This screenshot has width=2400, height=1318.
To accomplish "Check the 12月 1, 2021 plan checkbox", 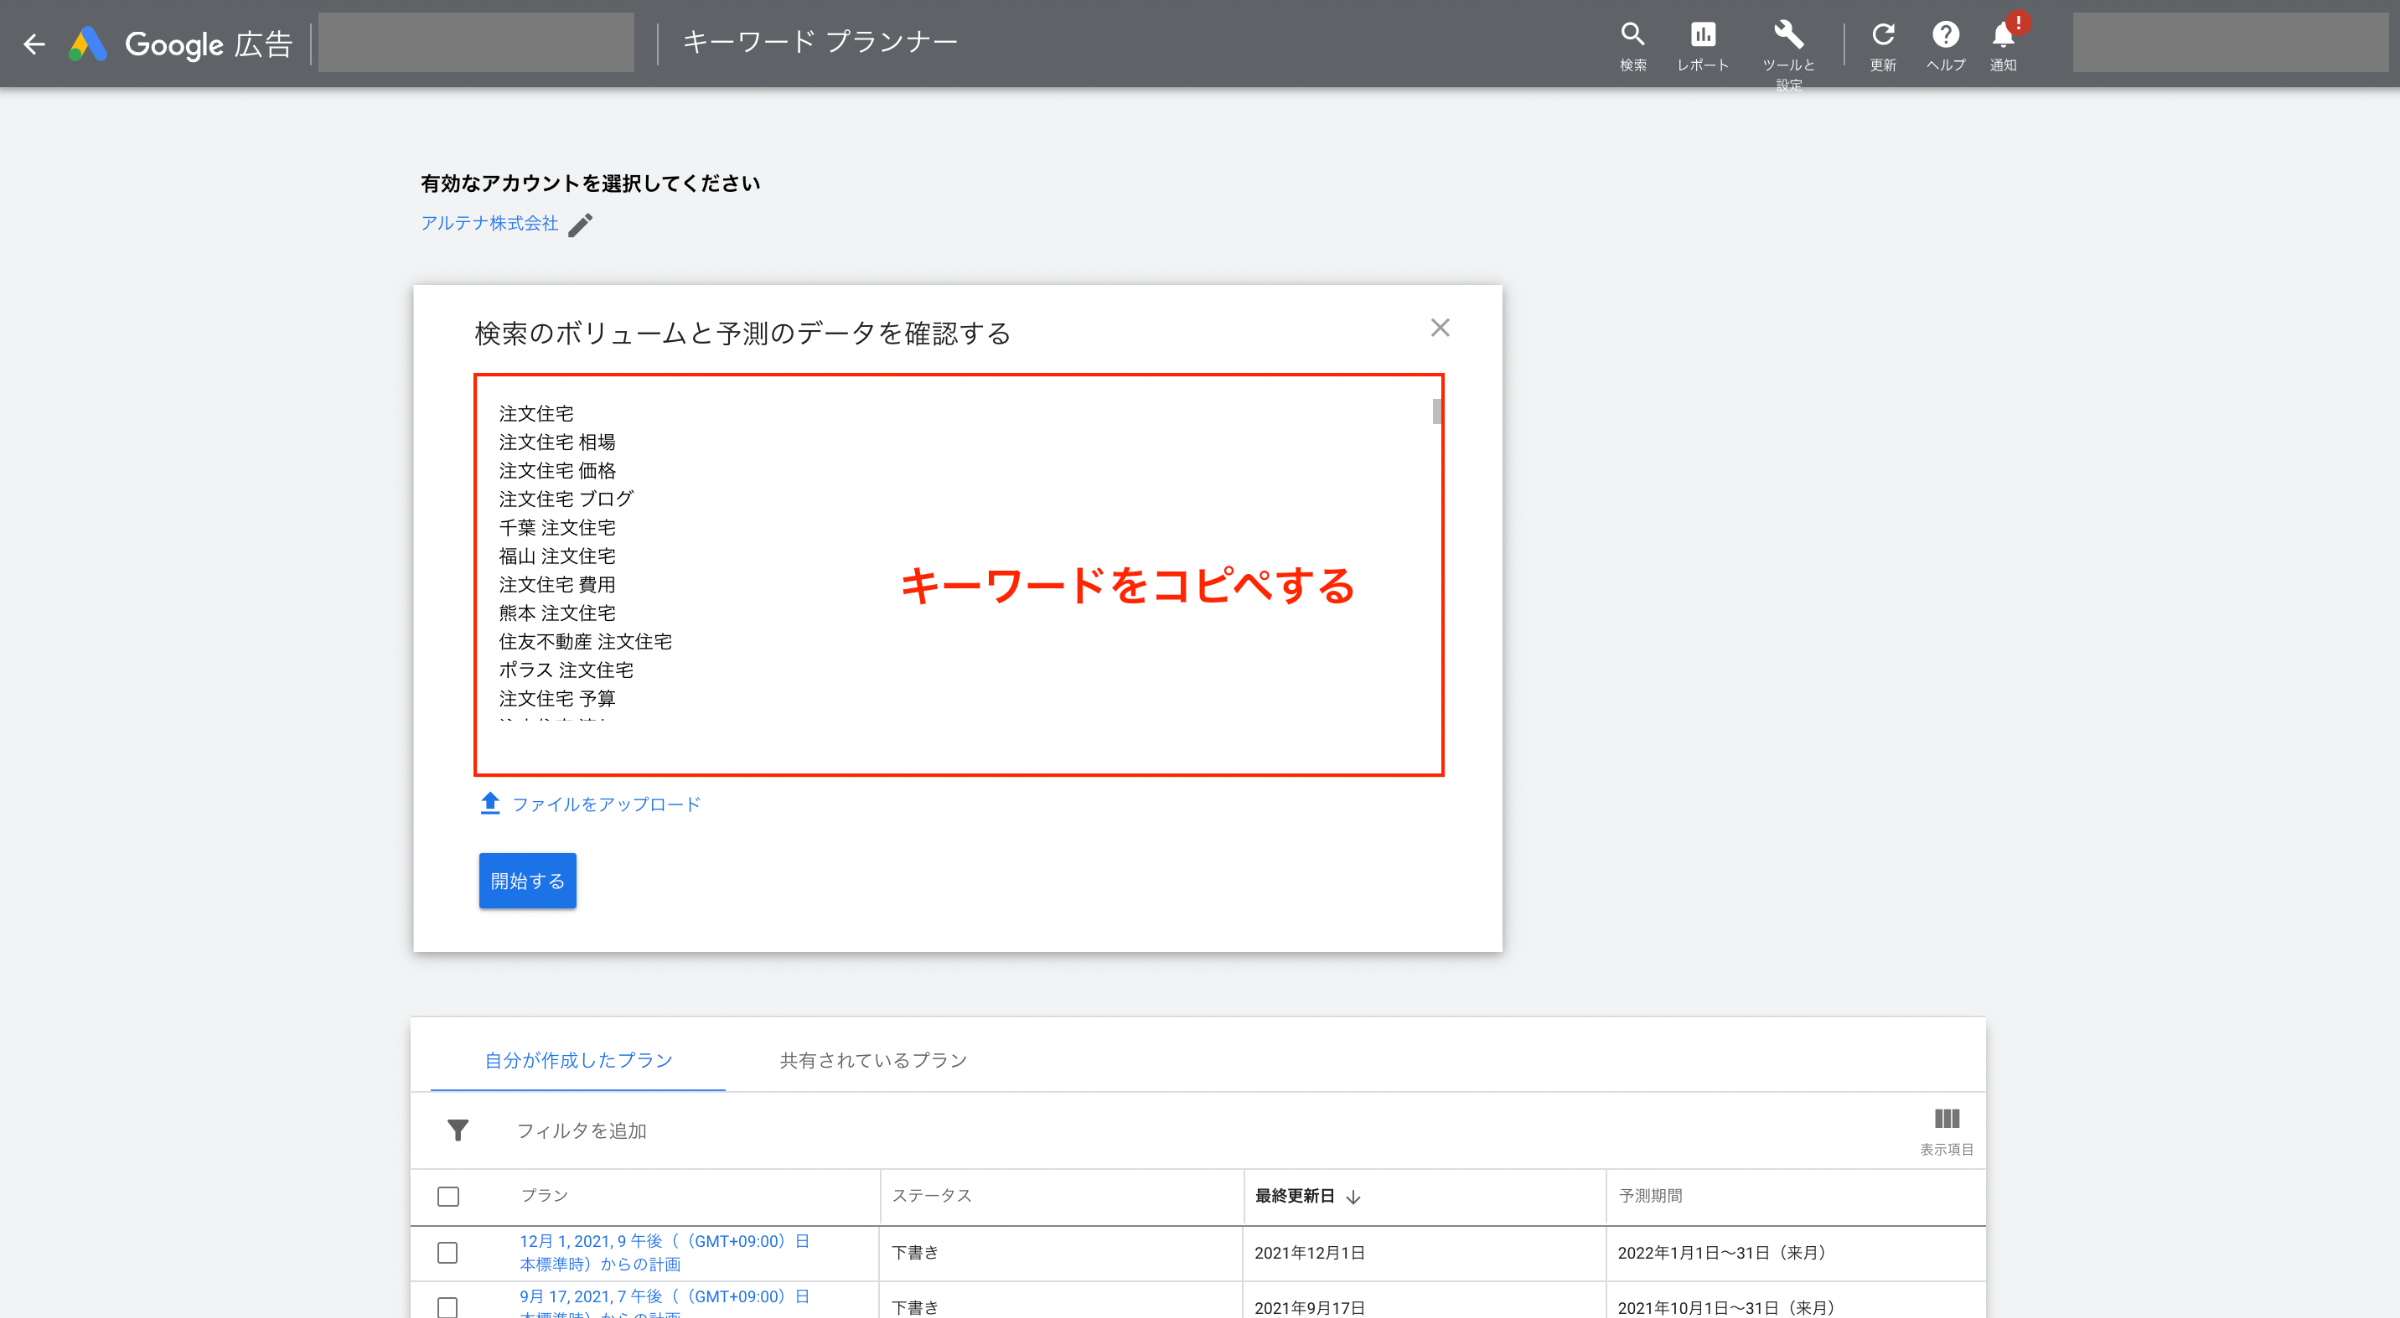I will click(x=448, y=1253).
